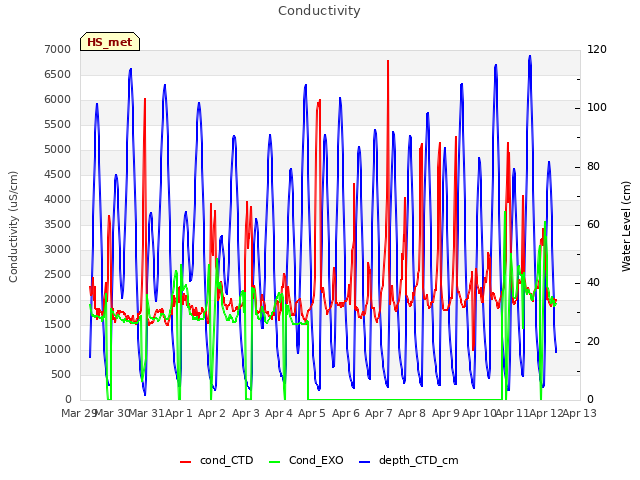Click the Apr 1 date label
The height and width of the screenshot is (480, 640).
click(x=179, y=413)
